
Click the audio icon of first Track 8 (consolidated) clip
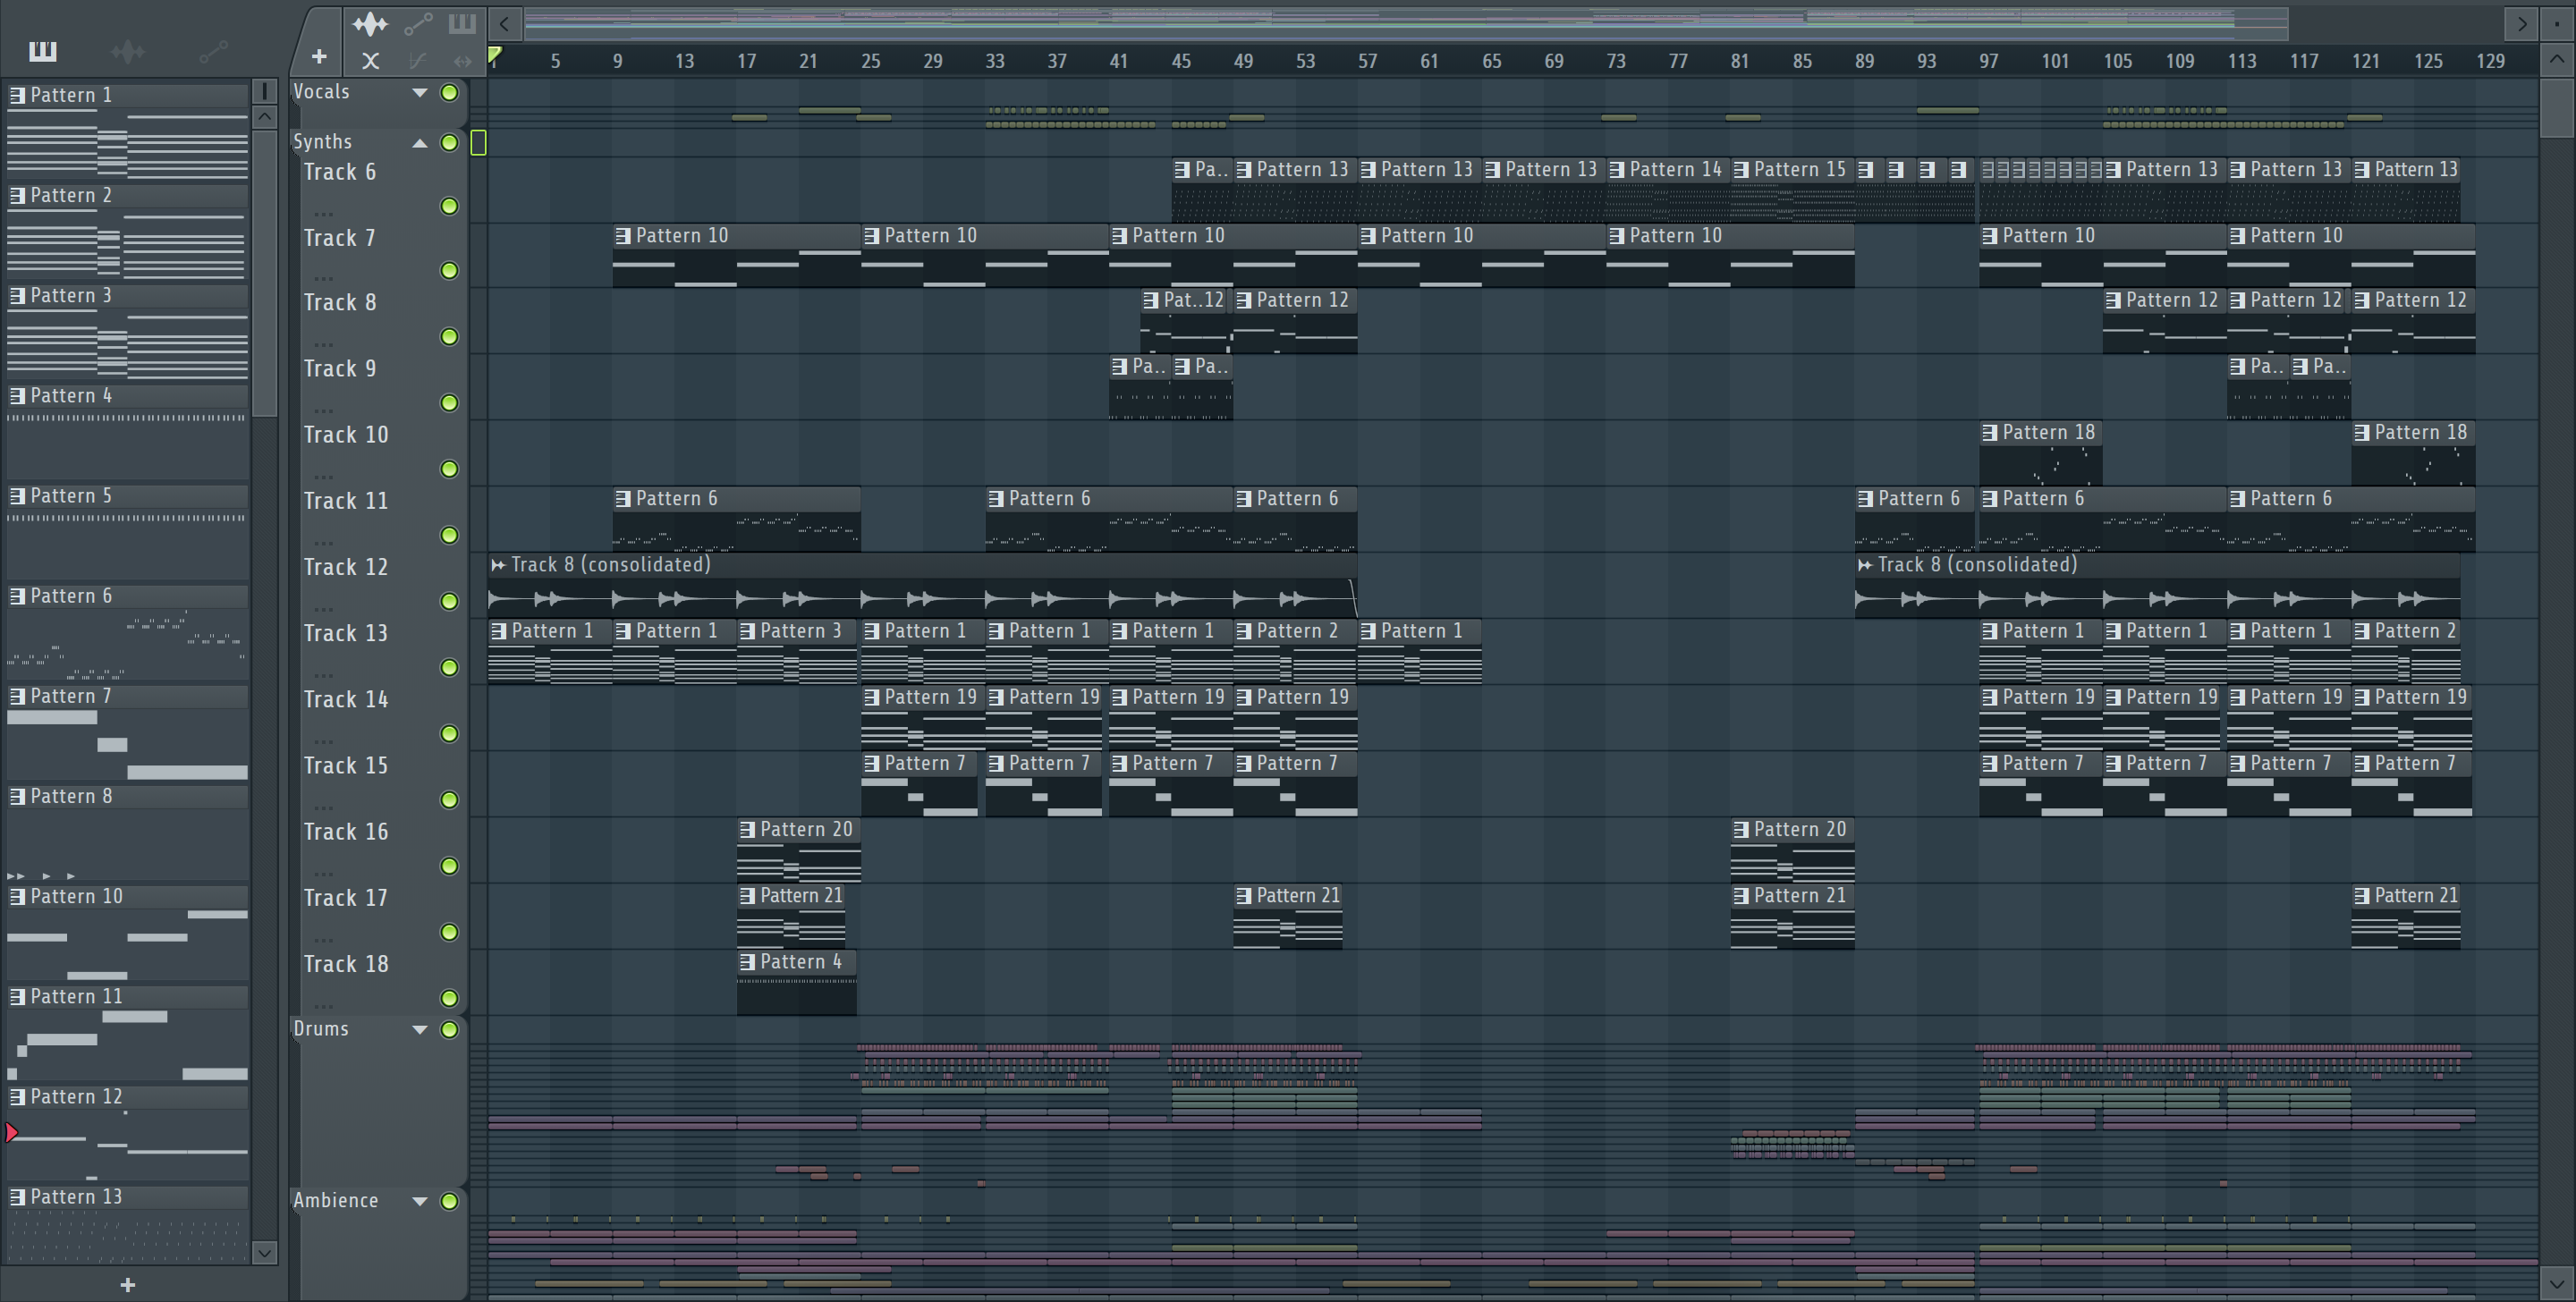point(498,565)
